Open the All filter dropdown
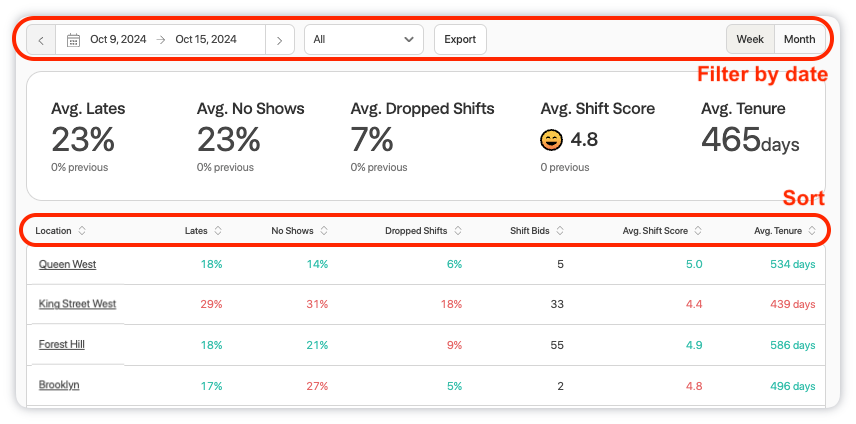 363,40
